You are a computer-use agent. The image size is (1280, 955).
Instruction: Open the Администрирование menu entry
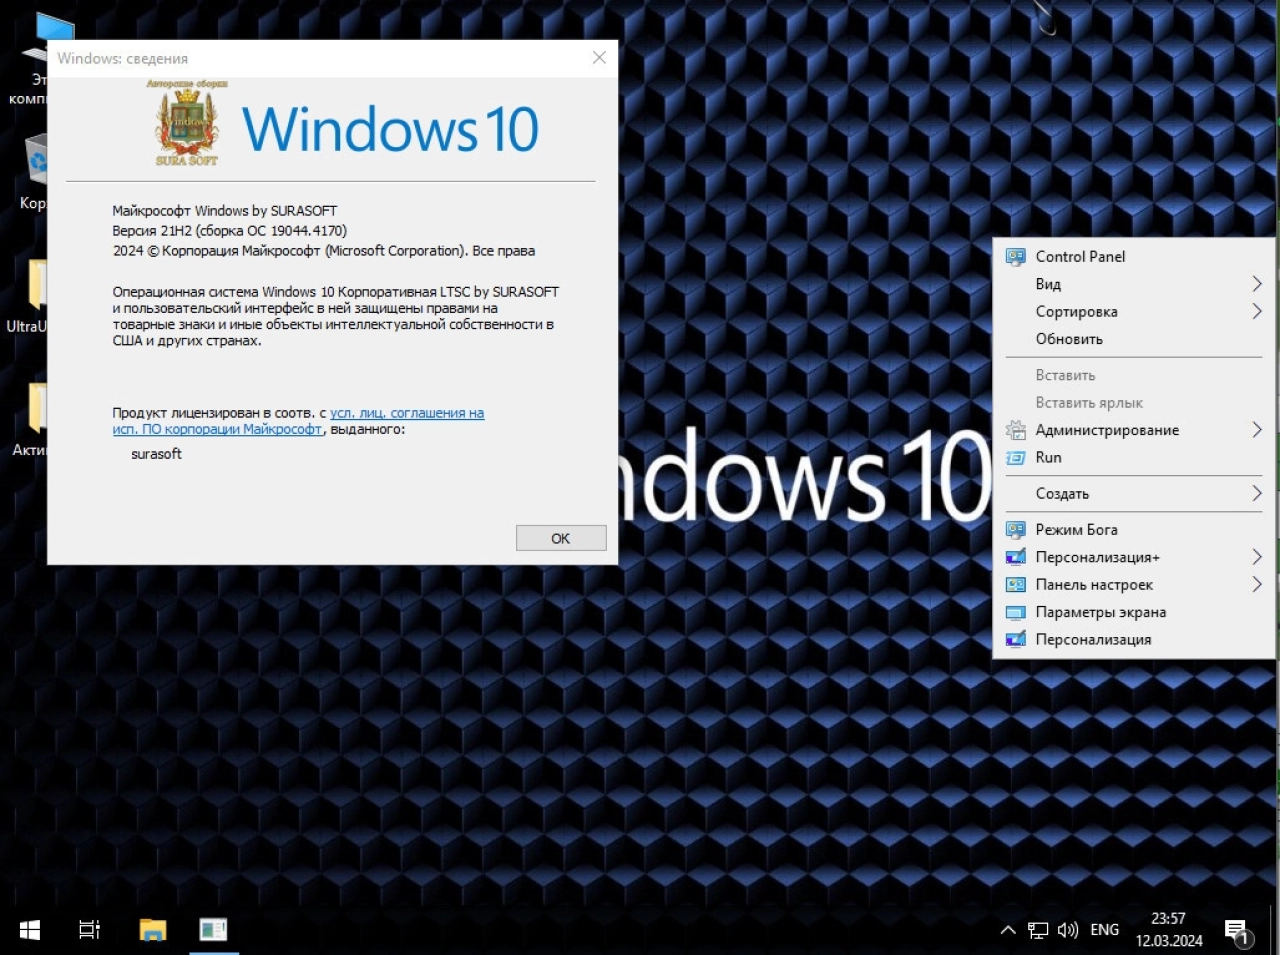click(1134, 430)
